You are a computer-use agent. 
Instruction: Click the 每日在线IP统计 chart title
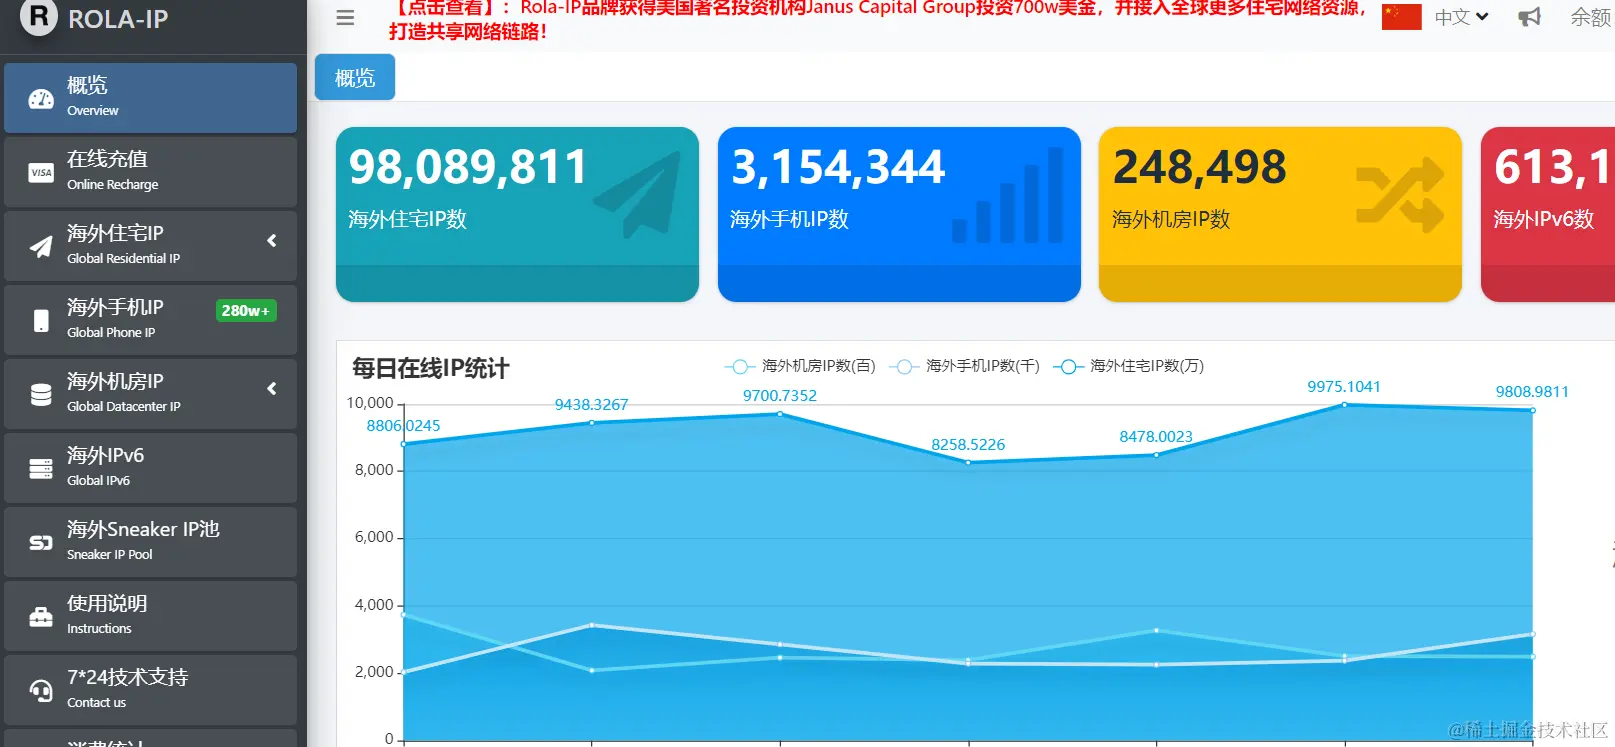[431, 368]
